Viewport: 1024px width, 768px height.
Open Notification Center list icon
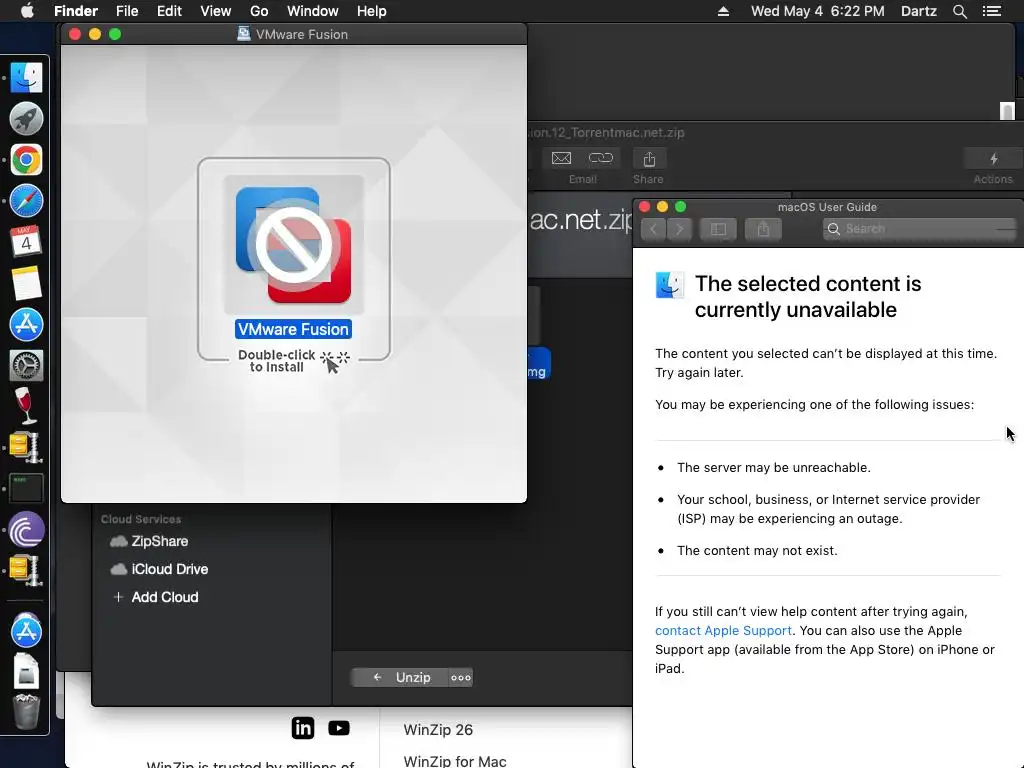pyautogui.click(x=992, y=11)
